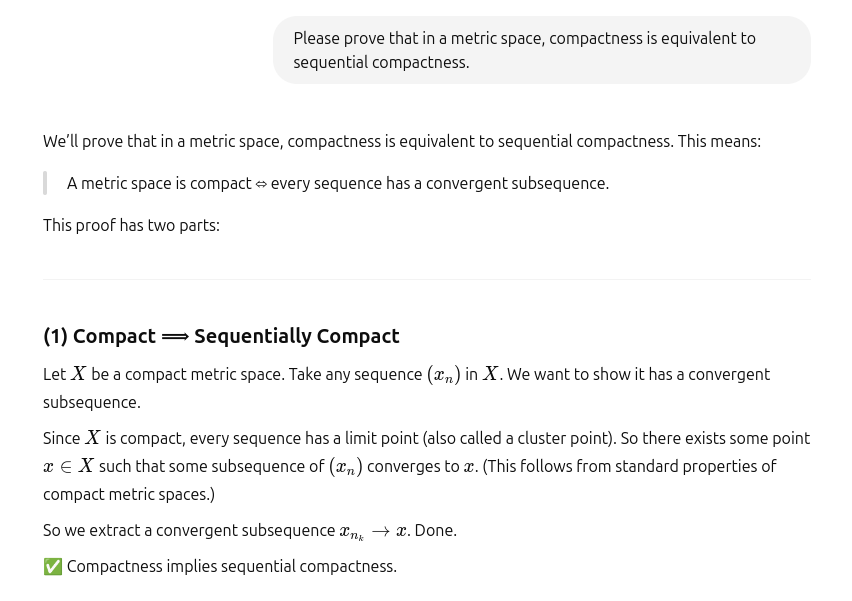Click the X symbol after 'Let'
This screenshot has height=601, width=852.
79,374
